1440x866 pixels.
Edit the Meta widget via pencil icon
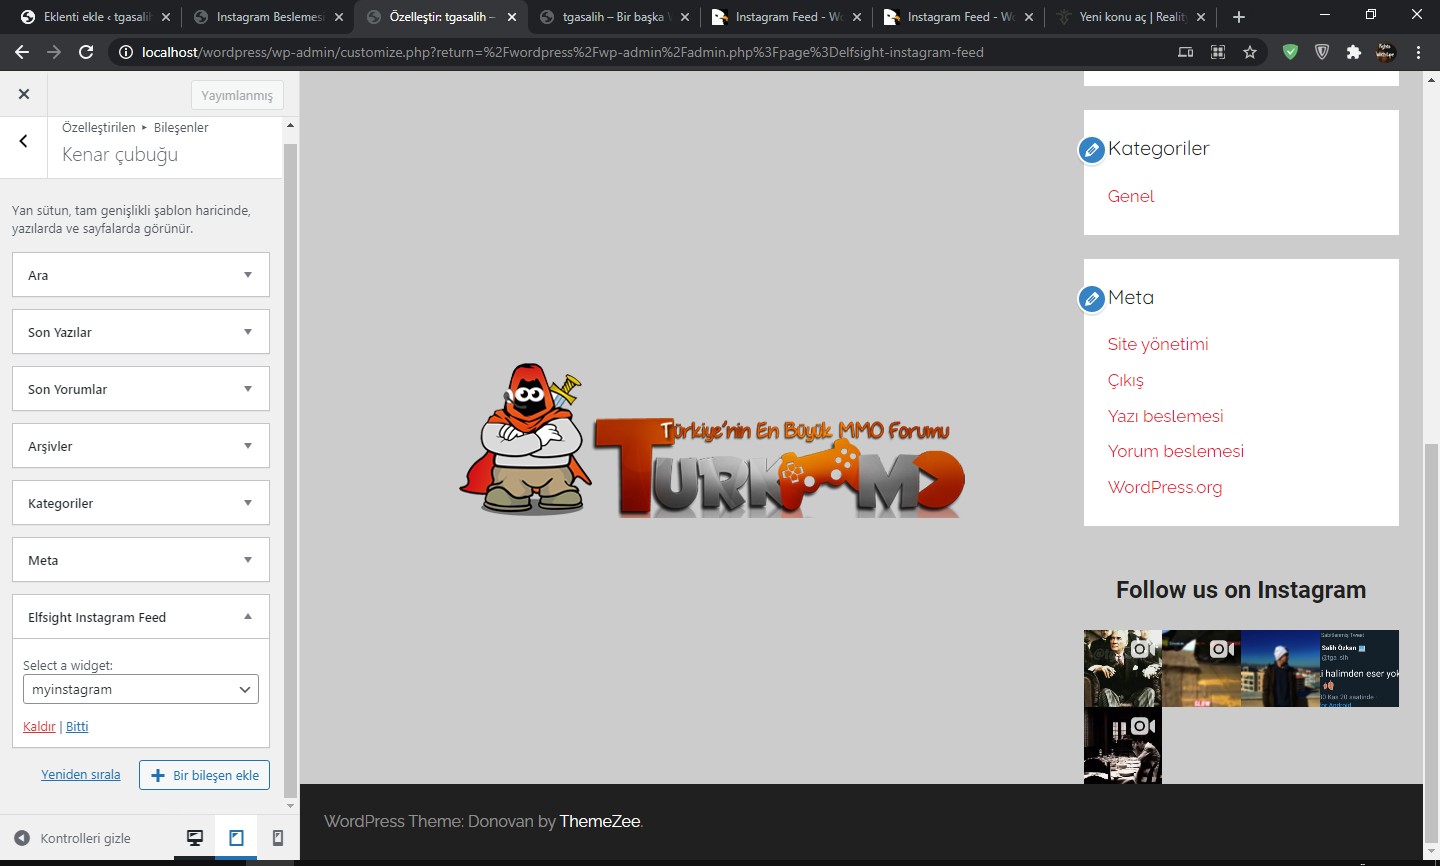point(1091,299)
